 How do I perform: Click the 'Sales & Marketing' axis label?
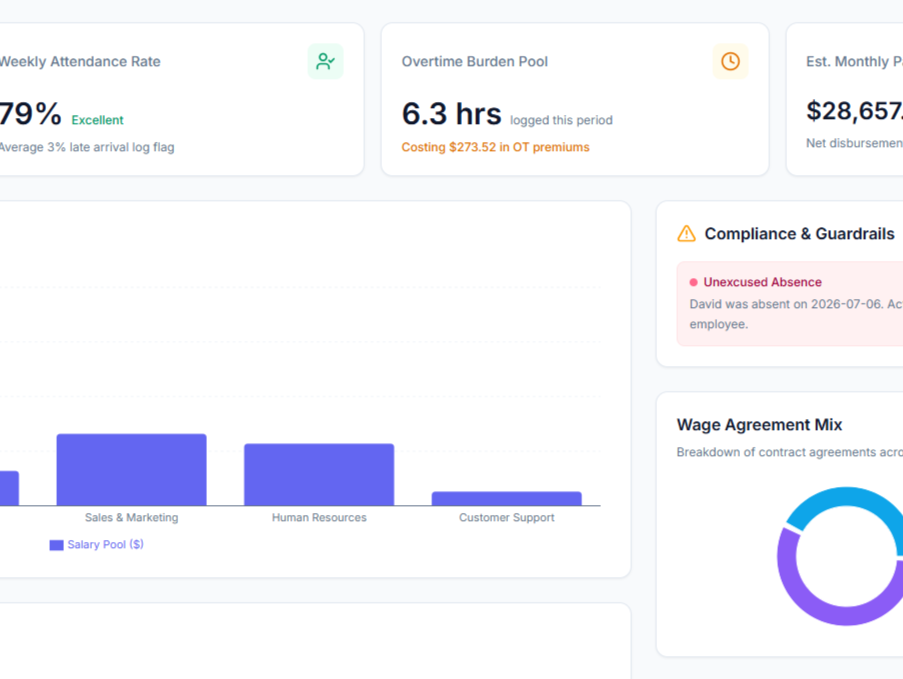pos(131,517)
